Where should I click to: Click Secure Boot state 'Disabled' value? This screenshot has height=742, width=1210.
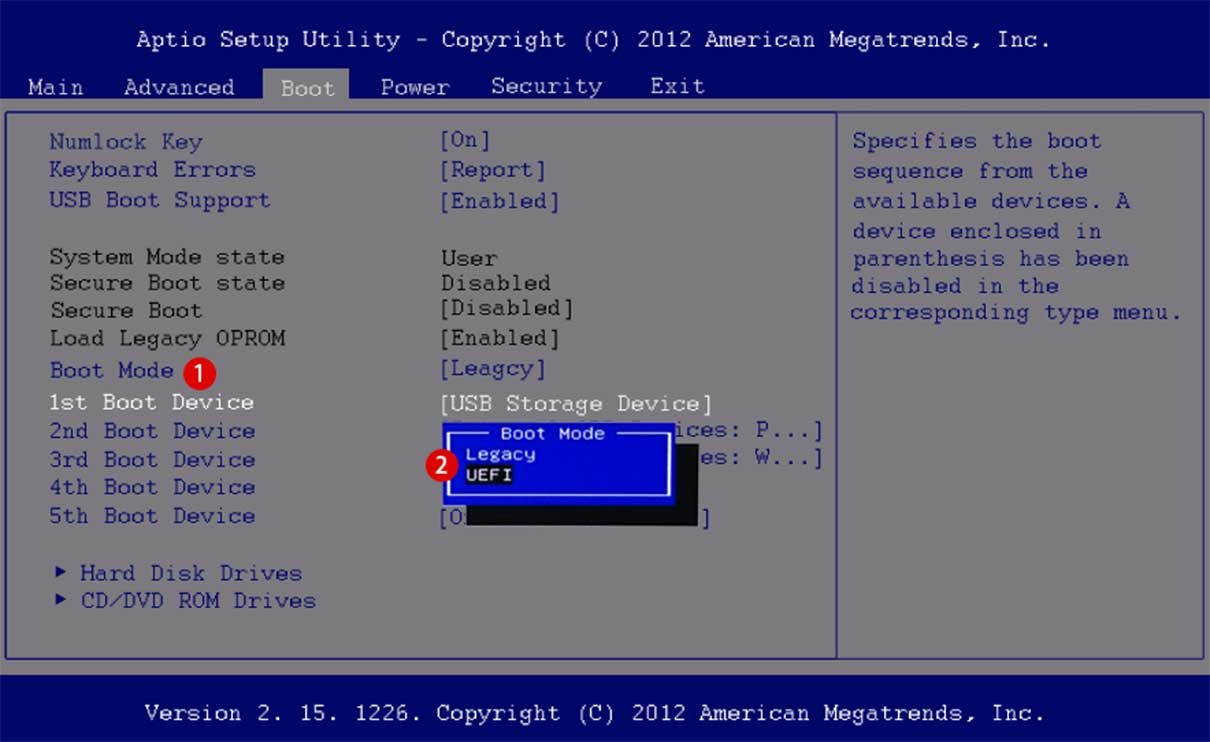[496, 283]
